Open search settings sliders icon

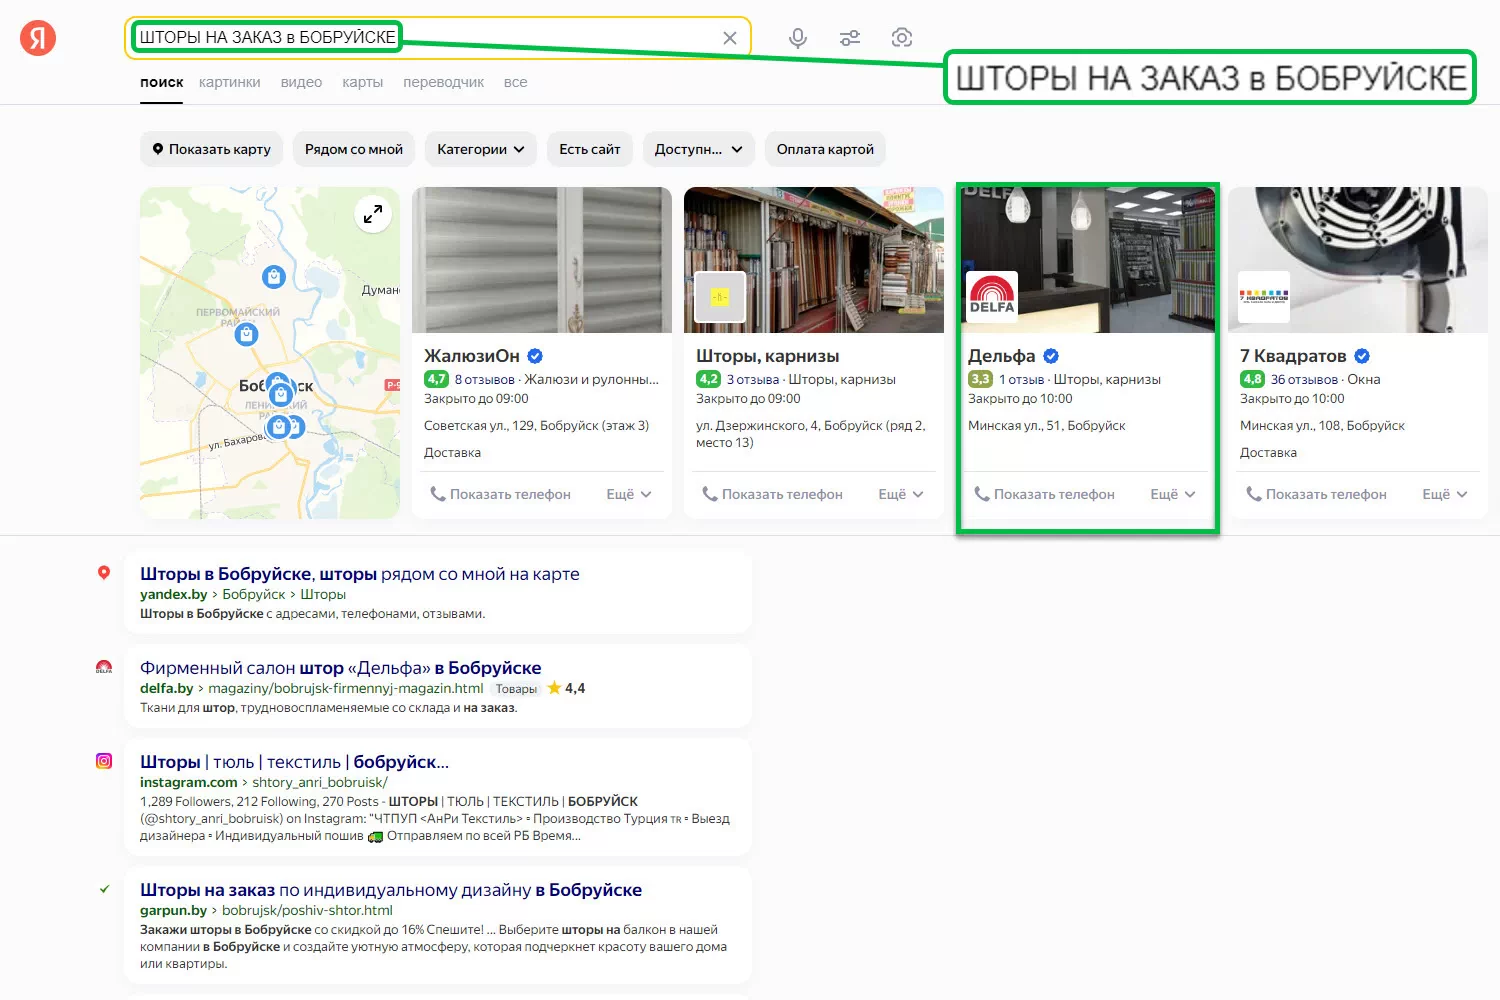point(850,38)
